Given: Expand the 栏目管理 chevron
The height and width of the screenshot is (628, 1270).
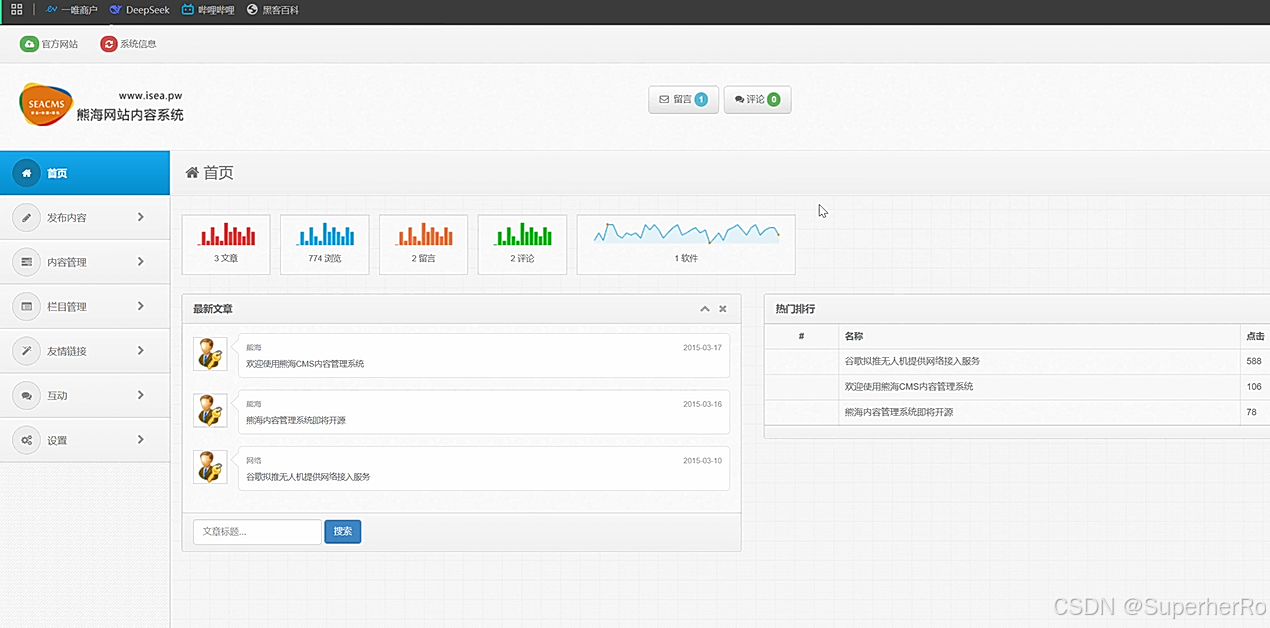Looking at the screenshot, I should click(x=141, y=306).
